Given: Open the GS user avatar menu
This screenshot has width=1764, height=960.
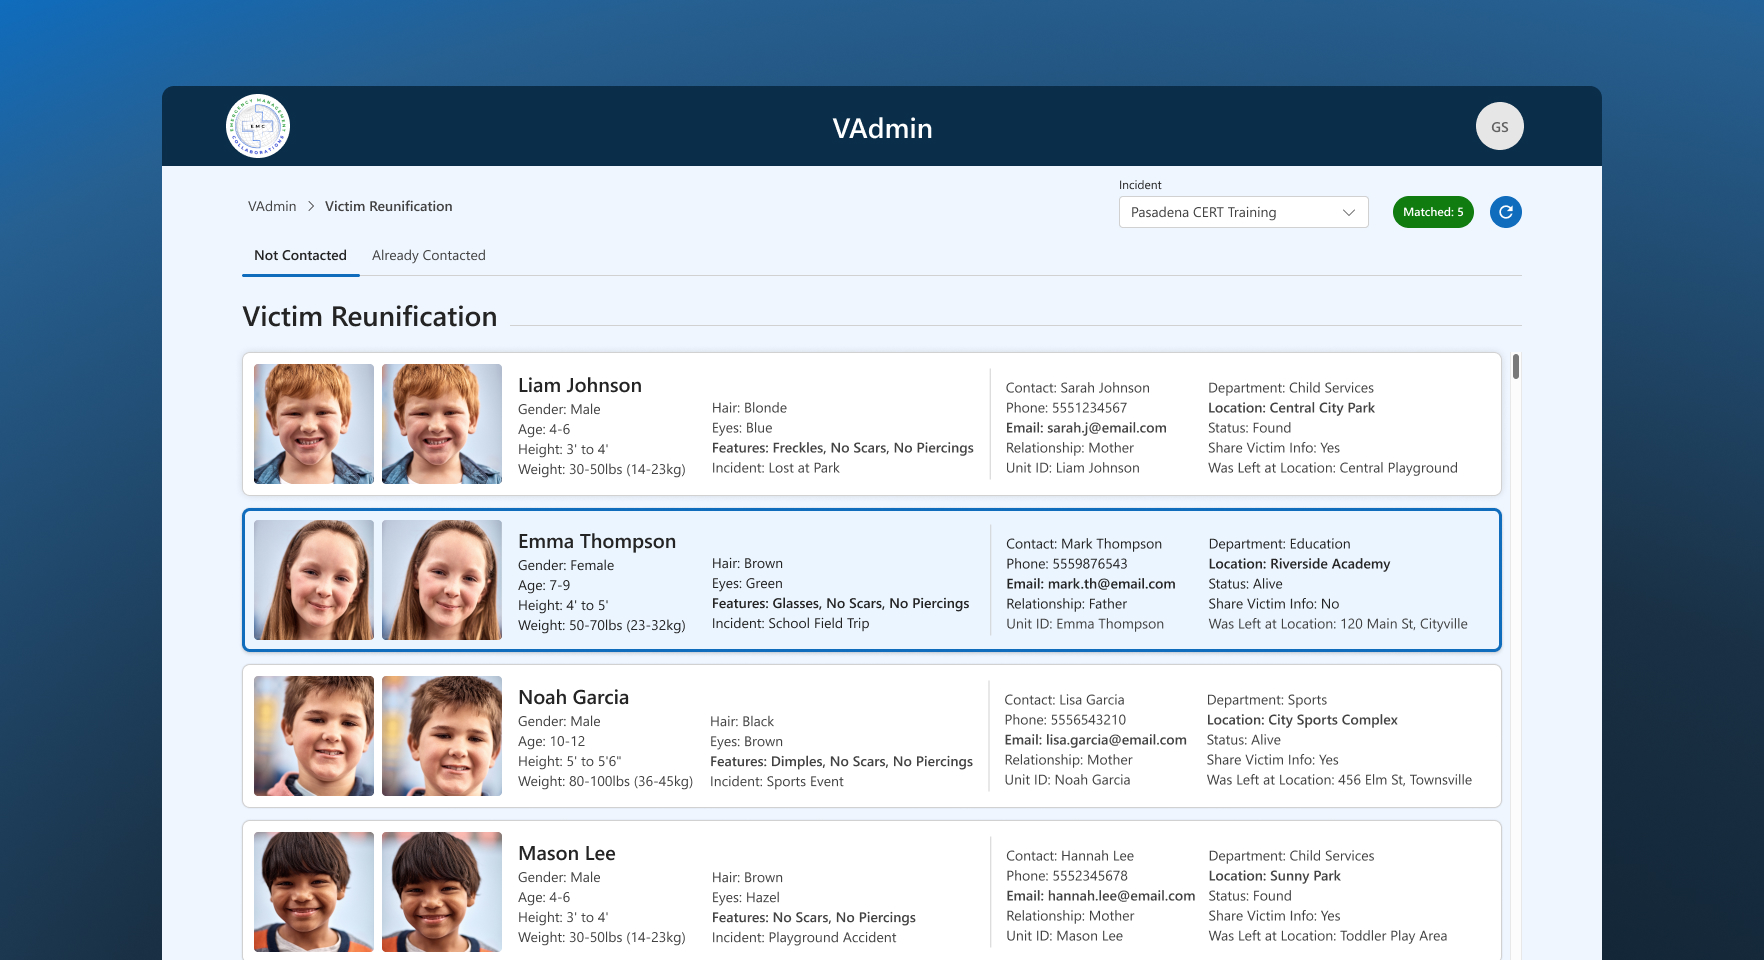Looking at the screenshot, I should point(1499,126).
